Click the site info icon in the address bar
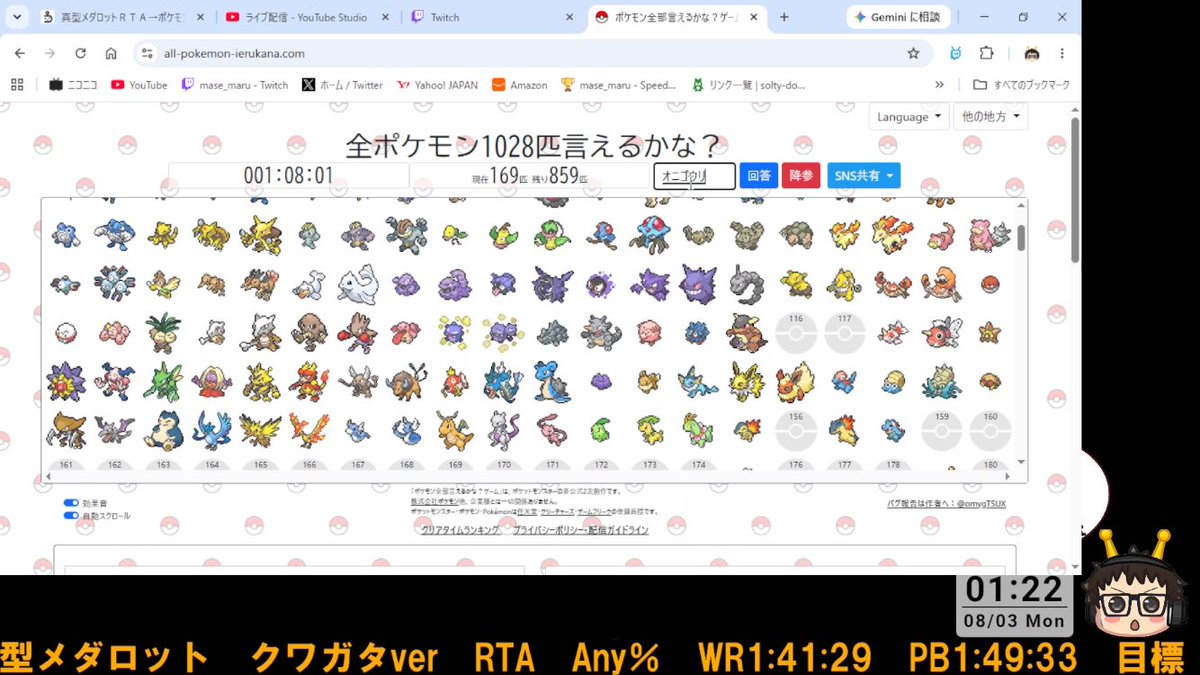1200x675 pixels. tap(147, 53)
